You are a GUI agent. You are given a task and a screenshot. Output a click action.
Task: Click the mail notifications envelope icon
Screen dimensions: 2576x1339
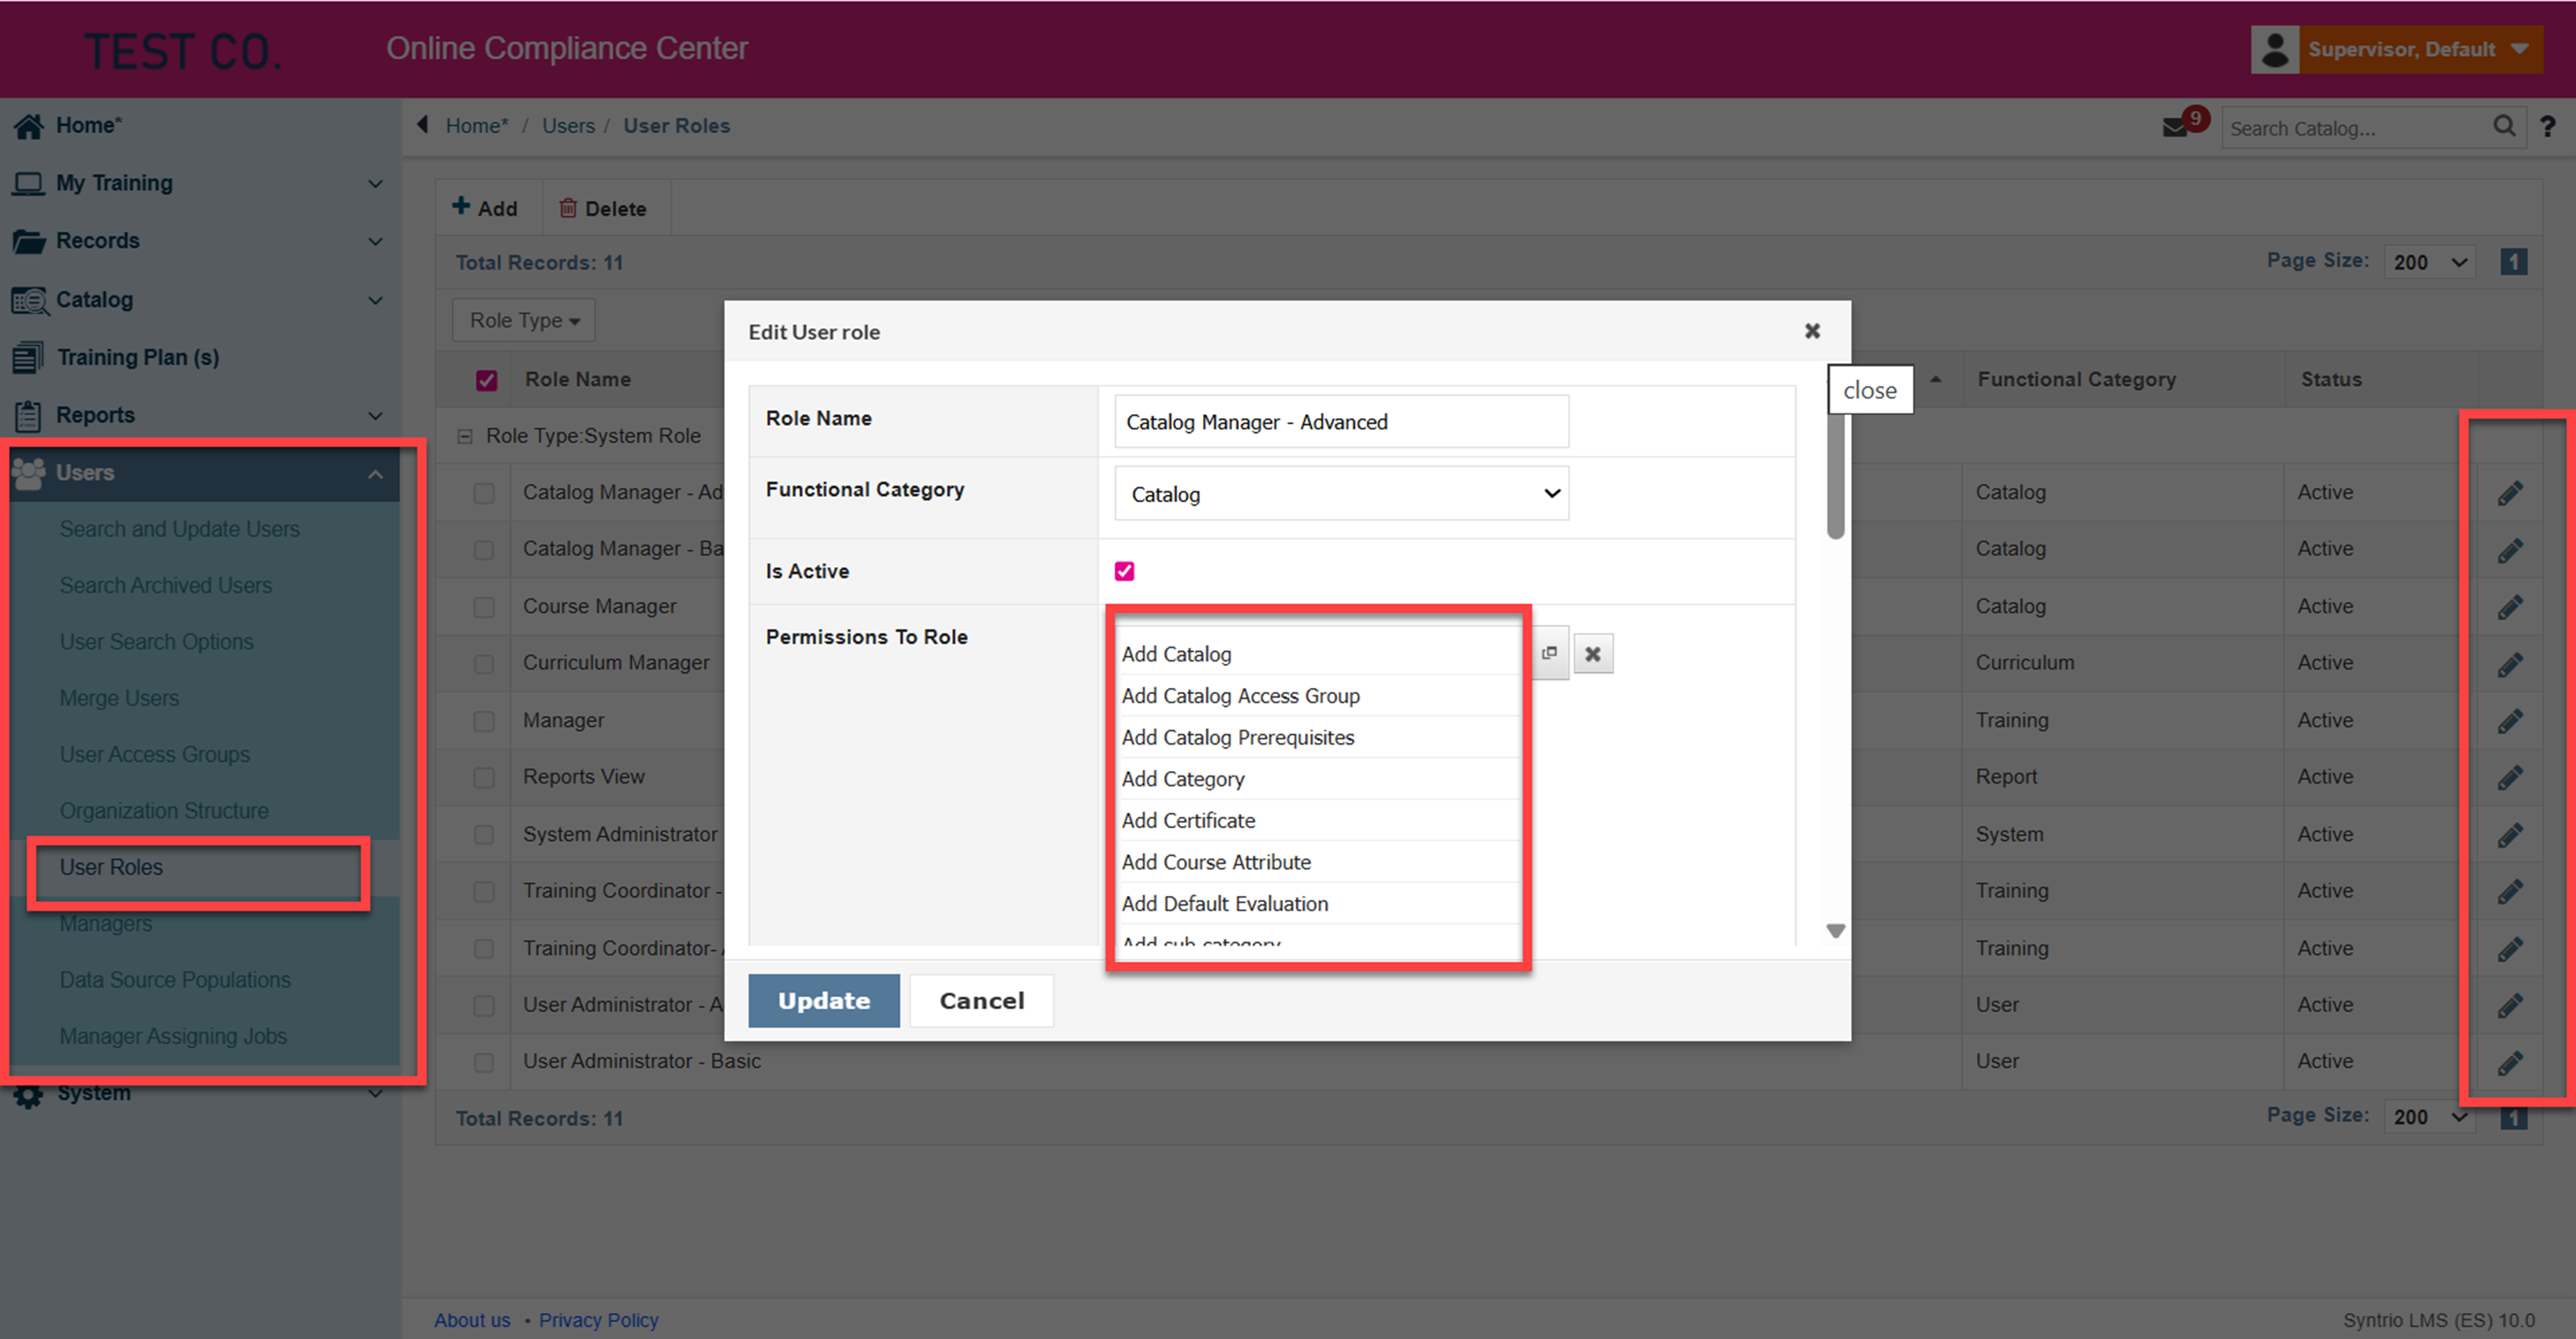pyautogui.click(x=2175, y=128)
